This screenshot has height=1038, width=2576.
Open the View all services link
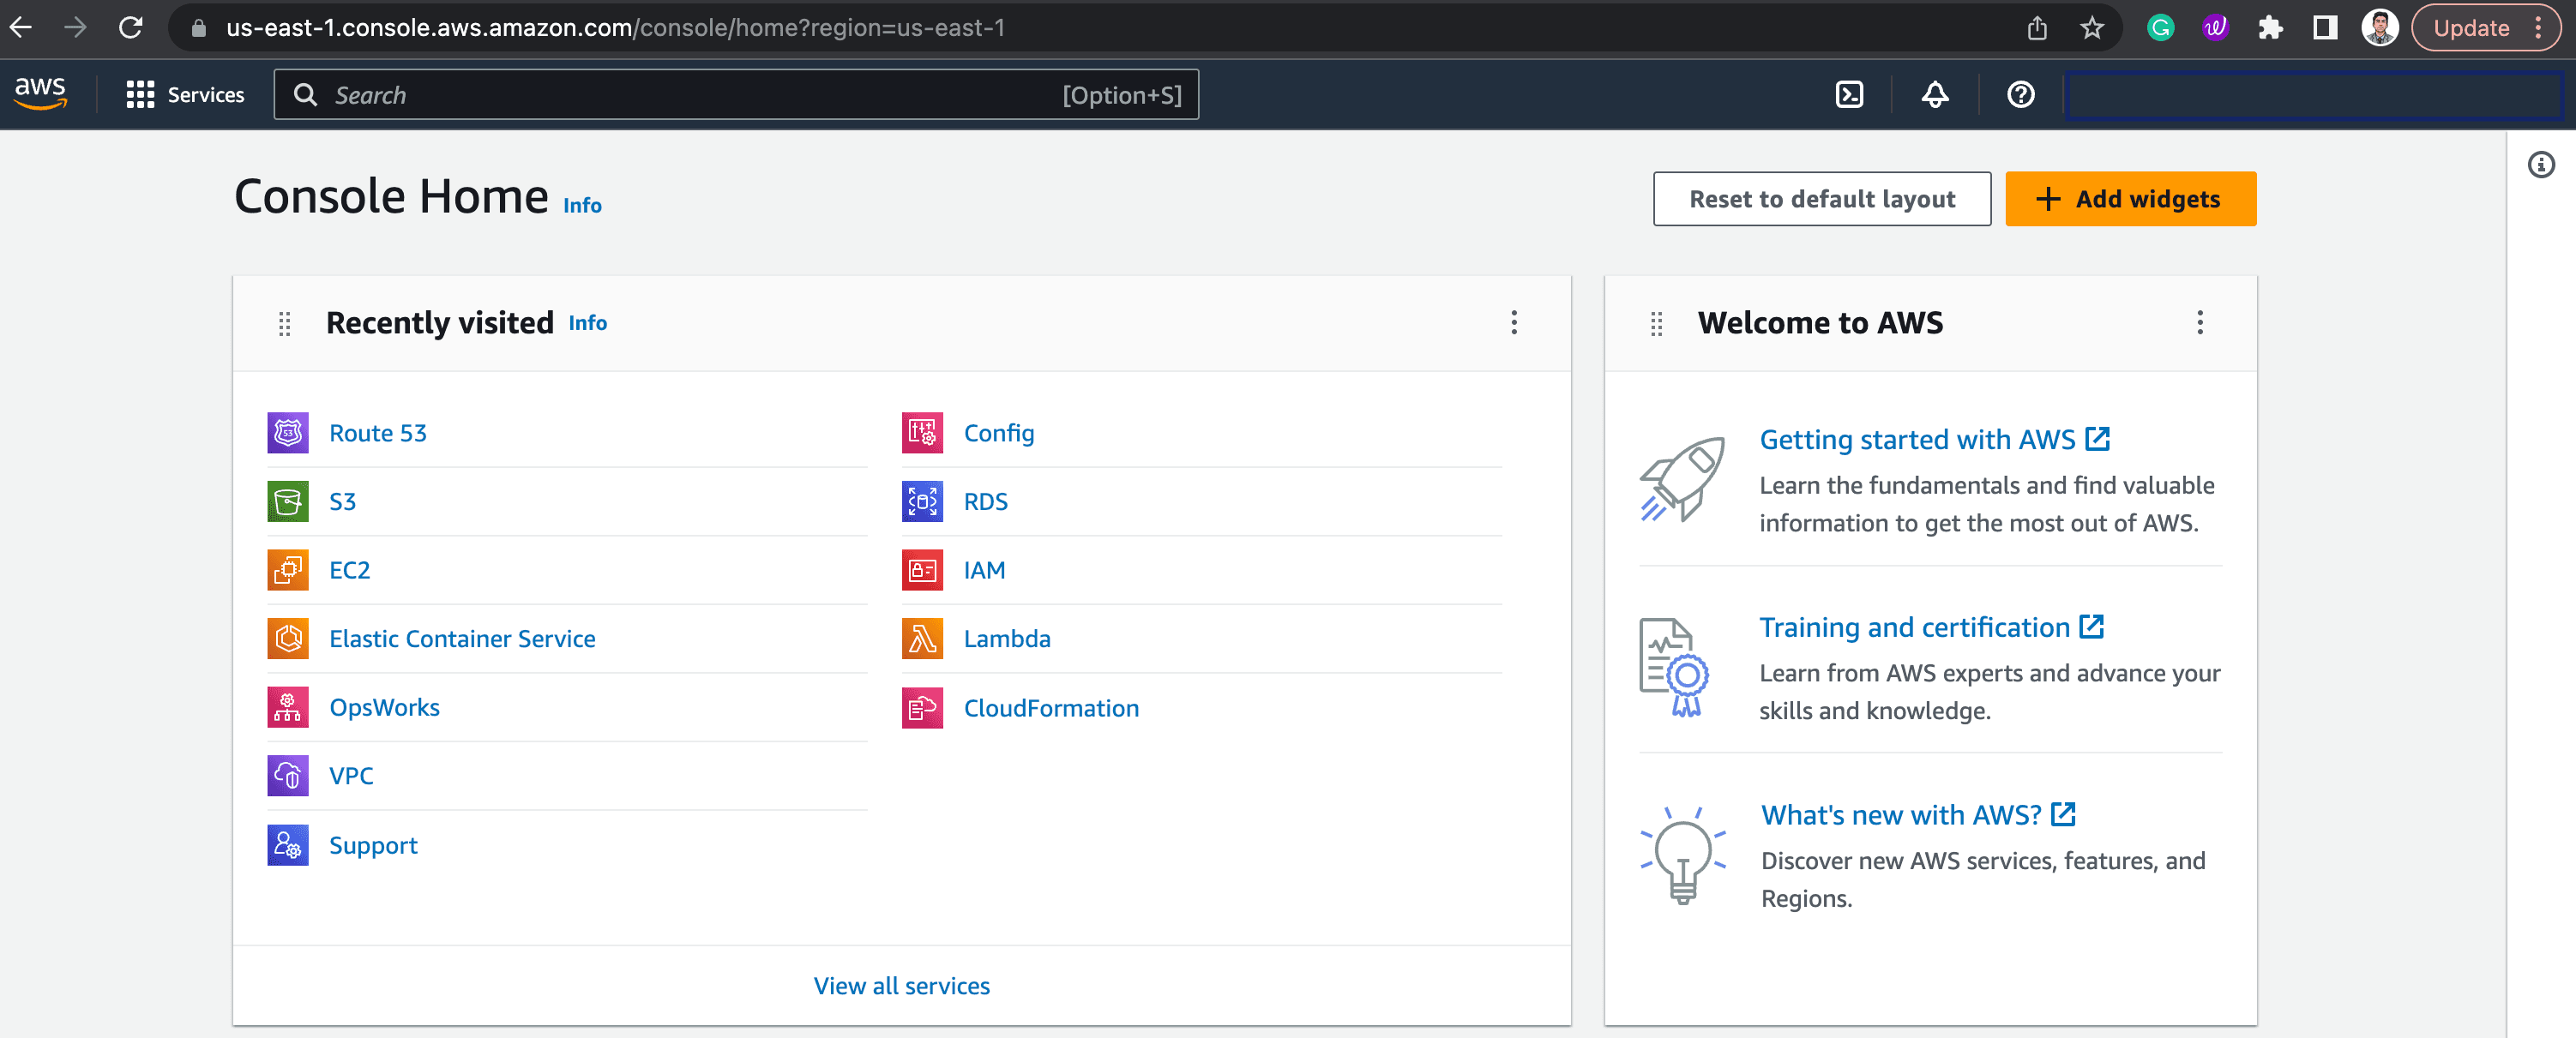[x=901, y=985]
